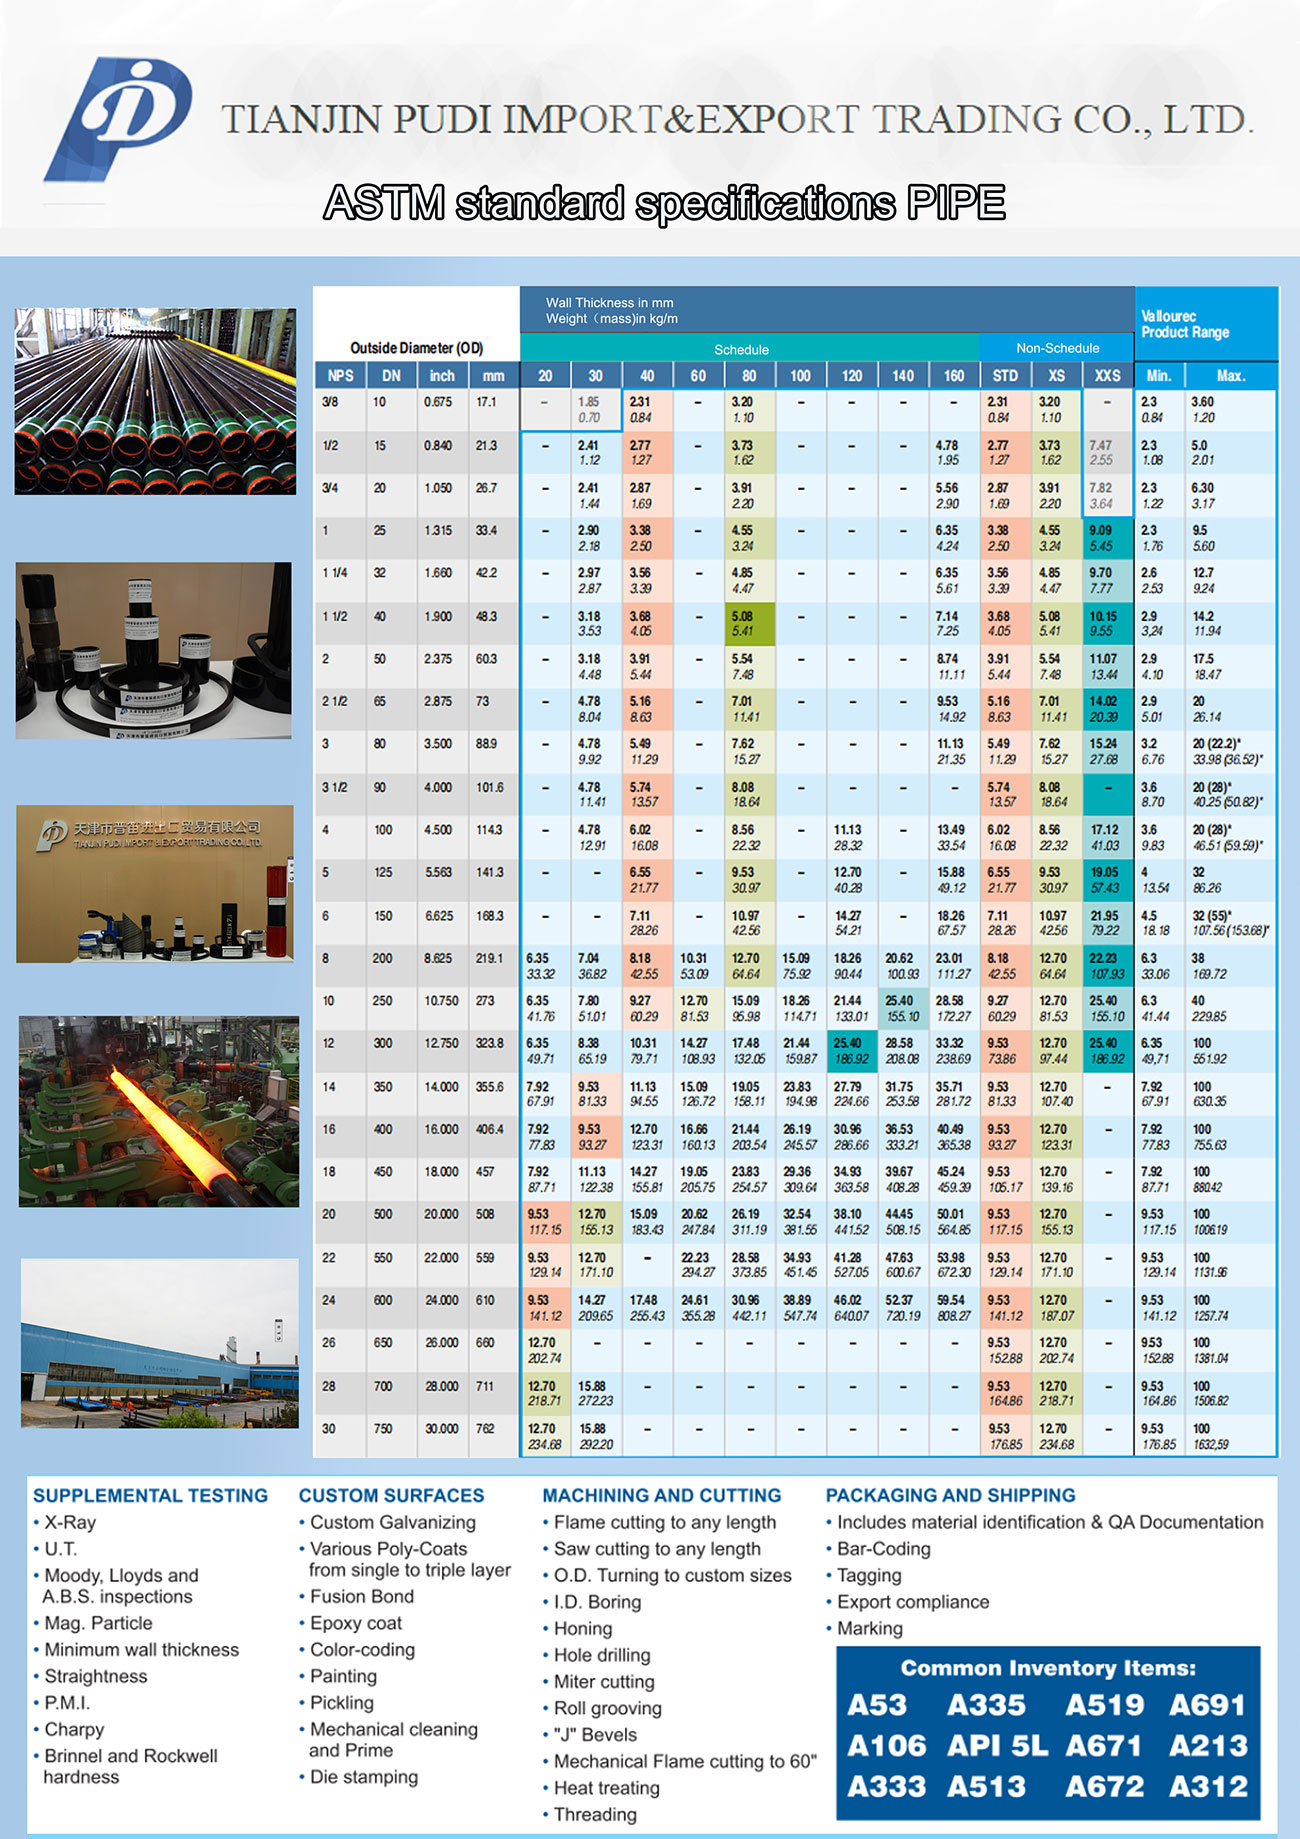Open the blue factory building photo
Image resolution: width=1300 pixels, height=1839 pixels.
pos(160,1343)
